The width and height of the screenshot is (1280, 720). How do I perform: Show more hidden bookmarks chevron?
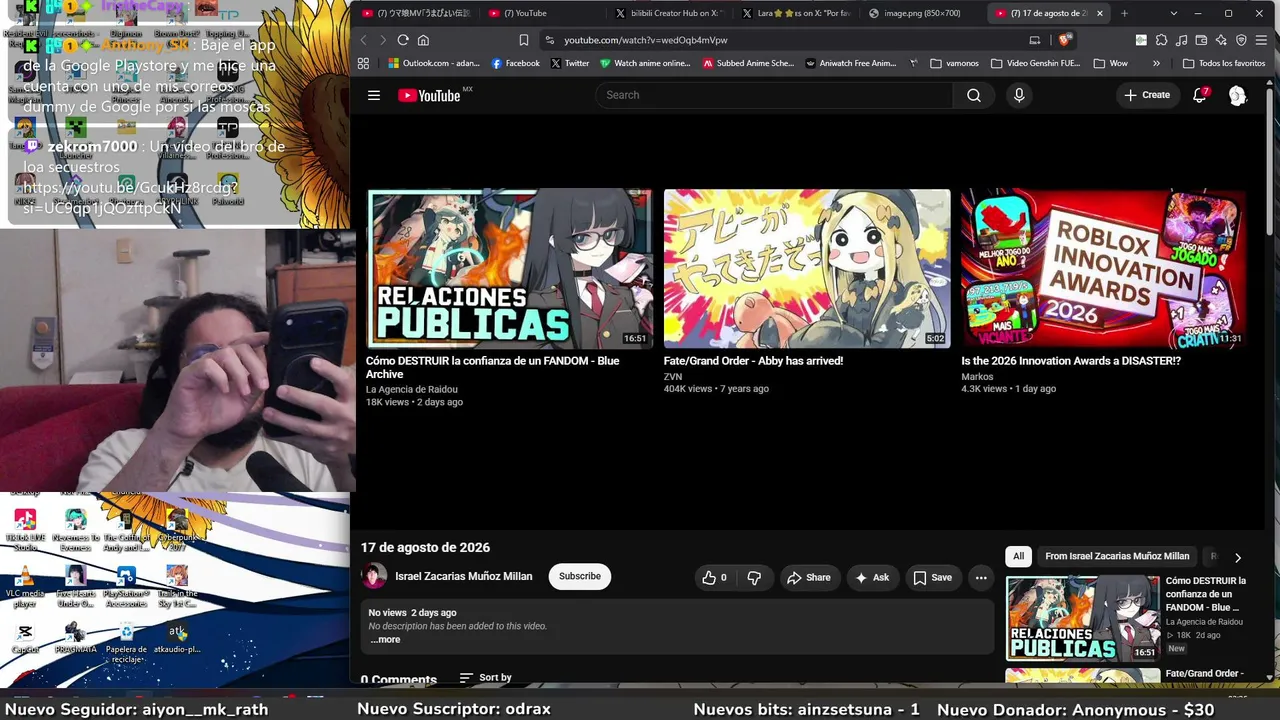coord(1156,63)
